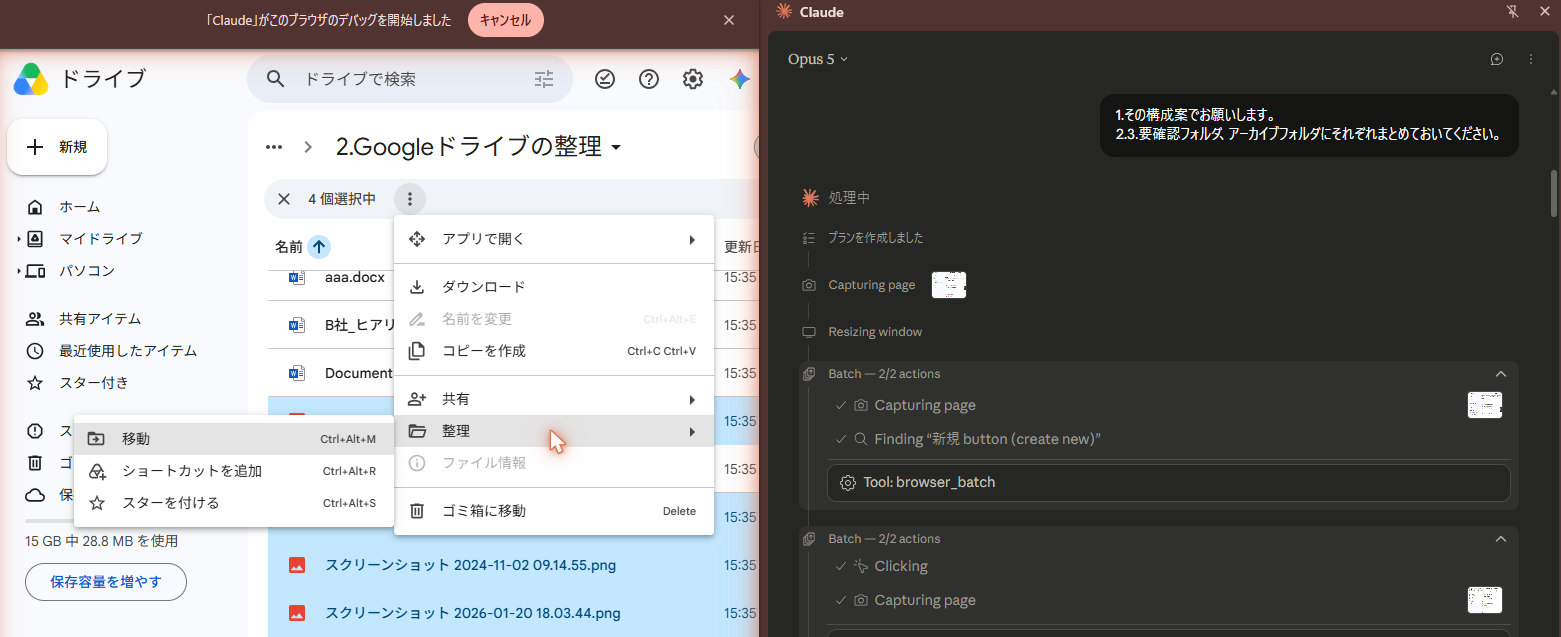1561x637 pixels.
Task: Click キャンセル on the debugging banner
Action: click(x=505, y=20)
